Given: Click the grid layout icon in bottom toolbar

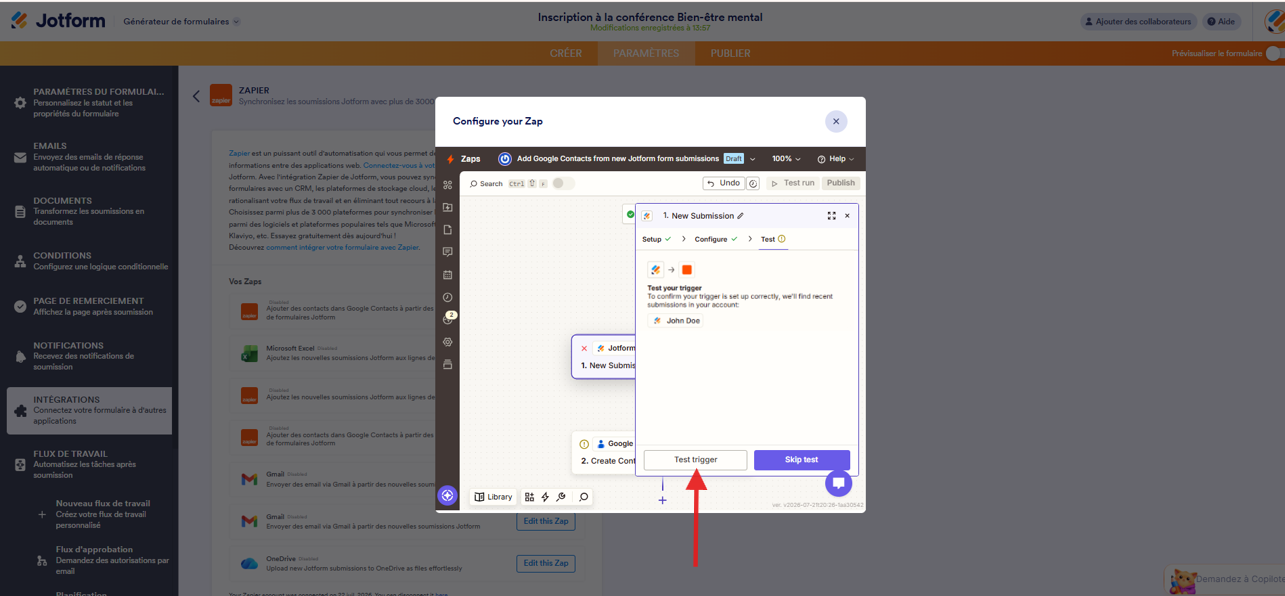Looking at the screenshot, I should click(x=529, y=497).
